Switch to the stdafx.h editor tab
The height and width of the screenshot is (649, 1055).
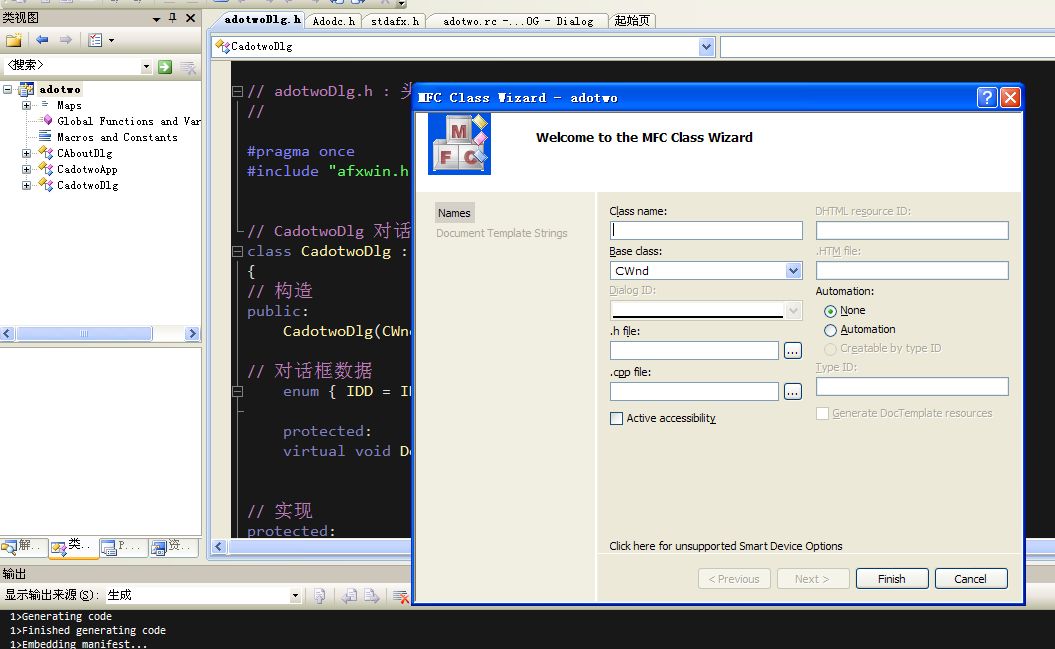395,21
